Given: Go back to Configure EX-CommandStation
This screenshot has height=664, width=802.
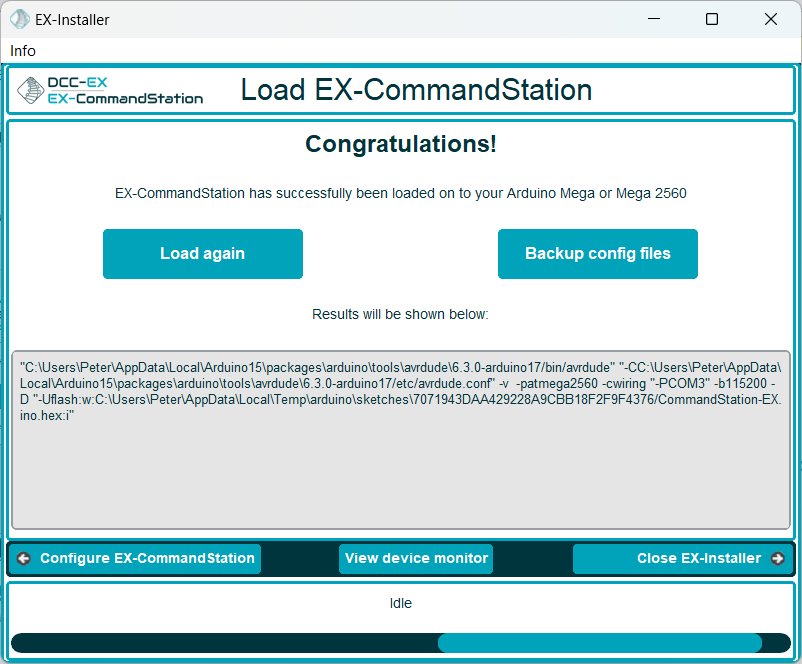Looking at the screenshot, I should click(x=136, y=558).
